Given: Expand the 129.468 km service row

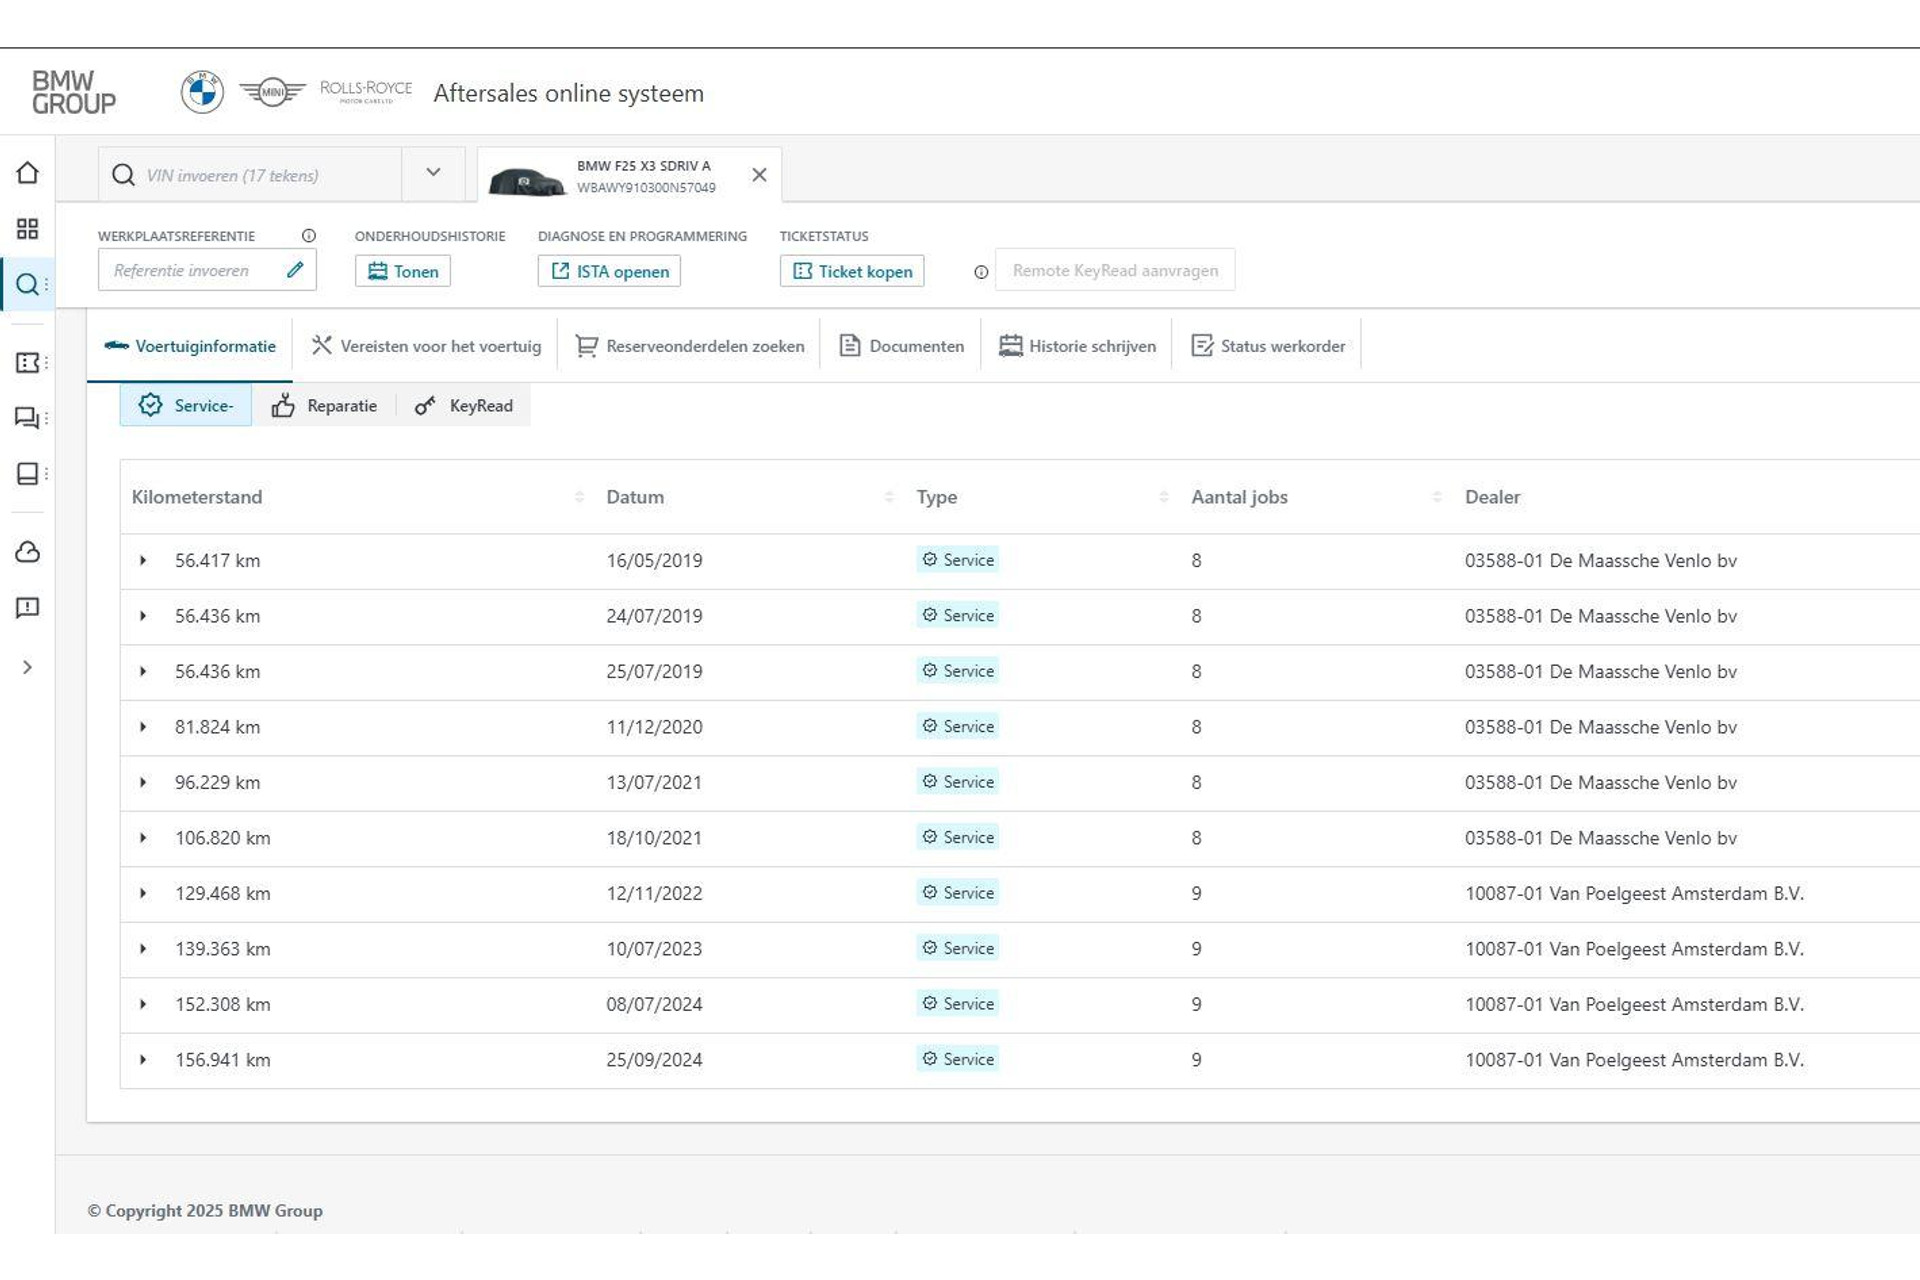Looking at the screenshot, I should point(143,894).
